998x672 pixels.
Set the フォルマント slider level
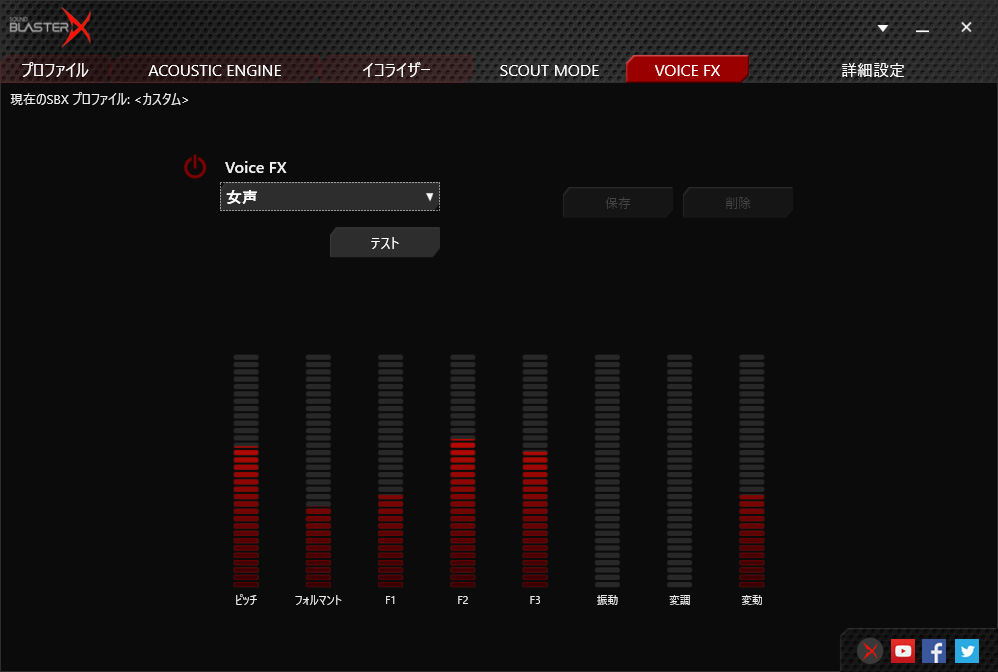coord(318,470)
